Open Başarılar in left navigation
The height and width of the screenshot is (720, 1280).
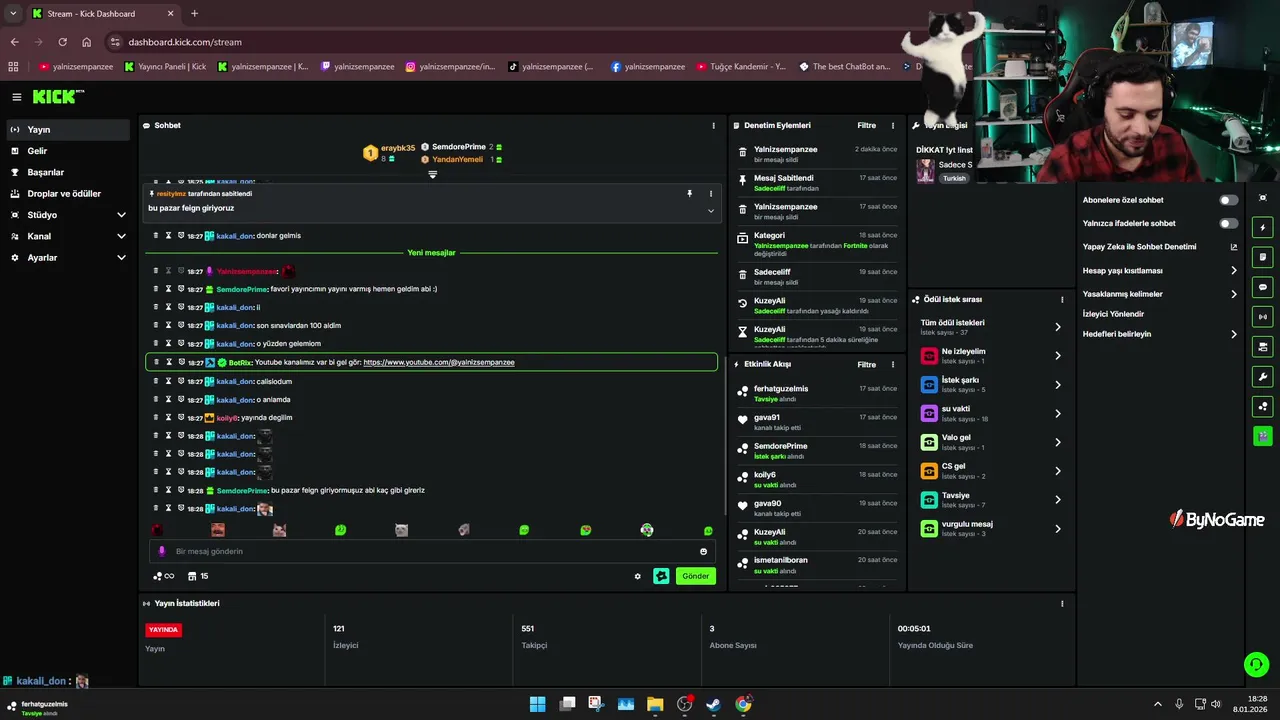[66, 172]
